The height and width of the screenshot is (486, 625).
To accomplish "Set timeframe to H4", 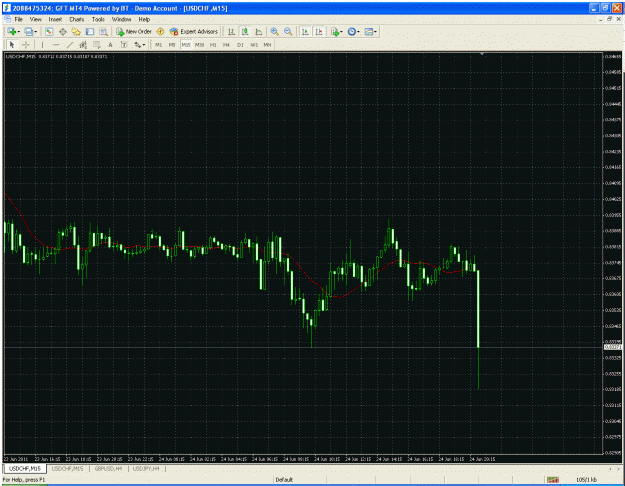I will tap(226, 45).
